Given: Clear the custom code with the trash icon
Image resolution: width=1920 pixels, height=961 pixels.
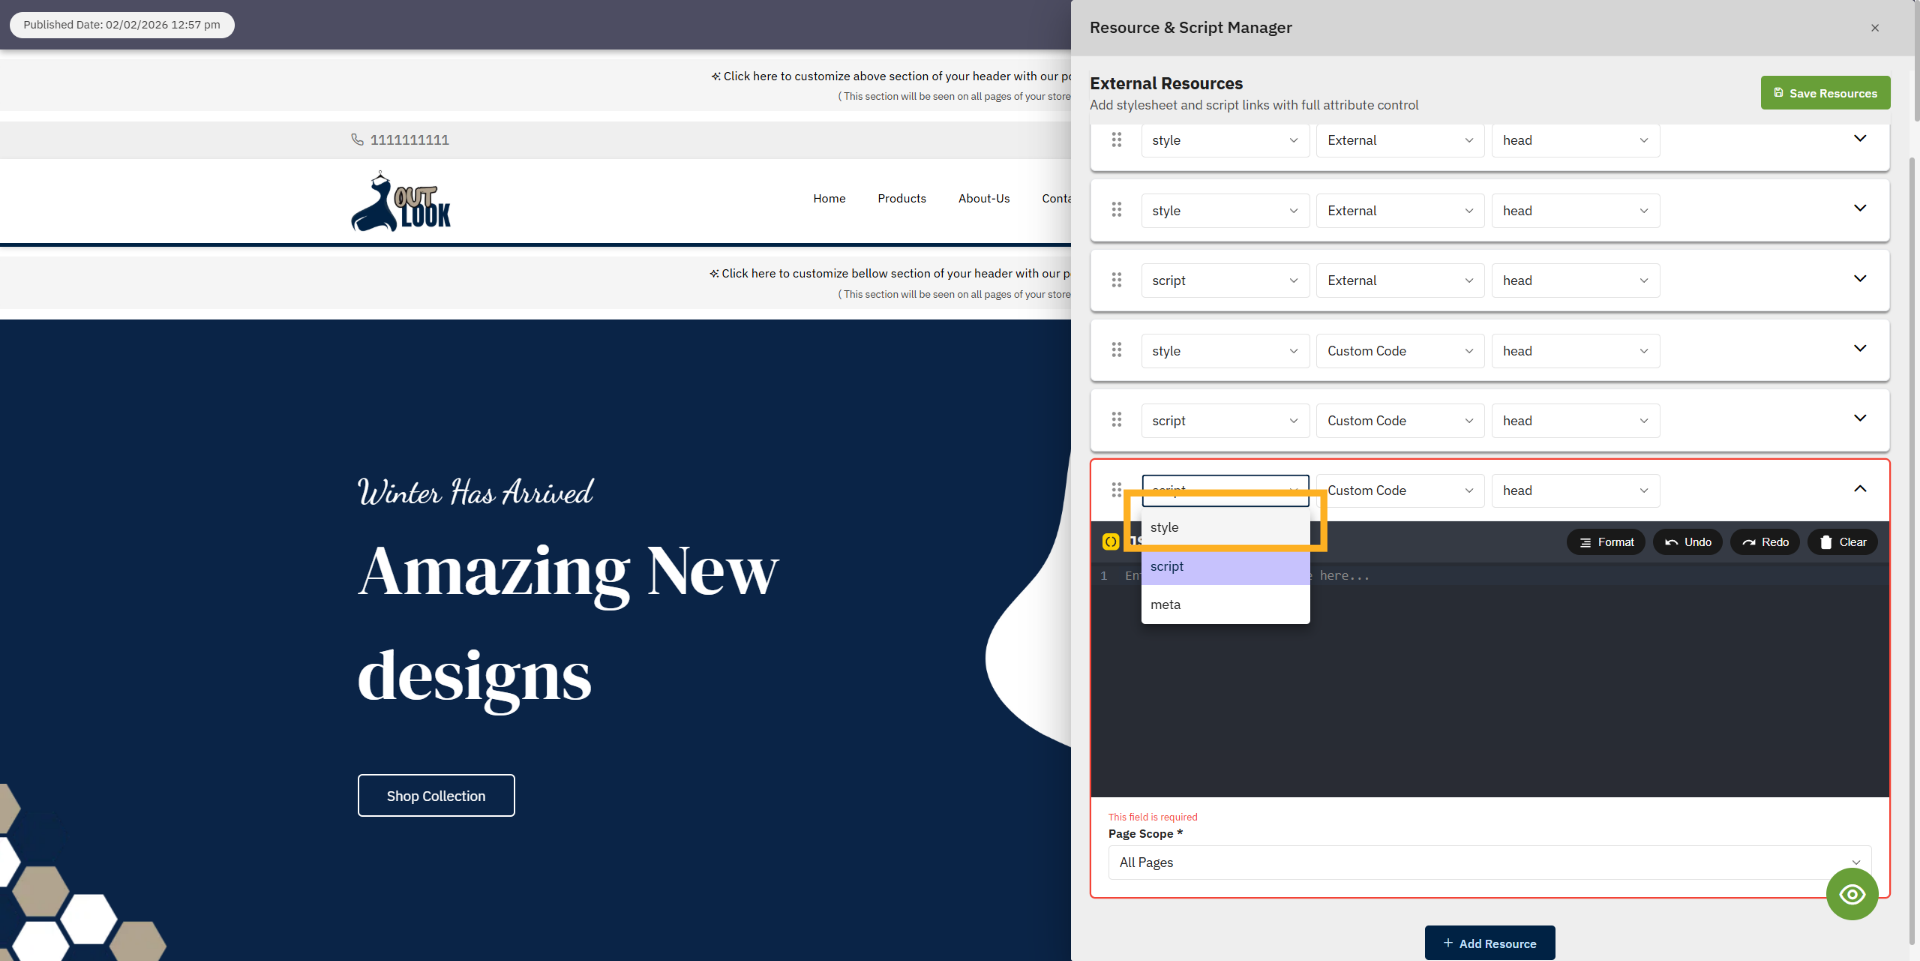Looking at the screenshot, I should (x=1827, y=542).
